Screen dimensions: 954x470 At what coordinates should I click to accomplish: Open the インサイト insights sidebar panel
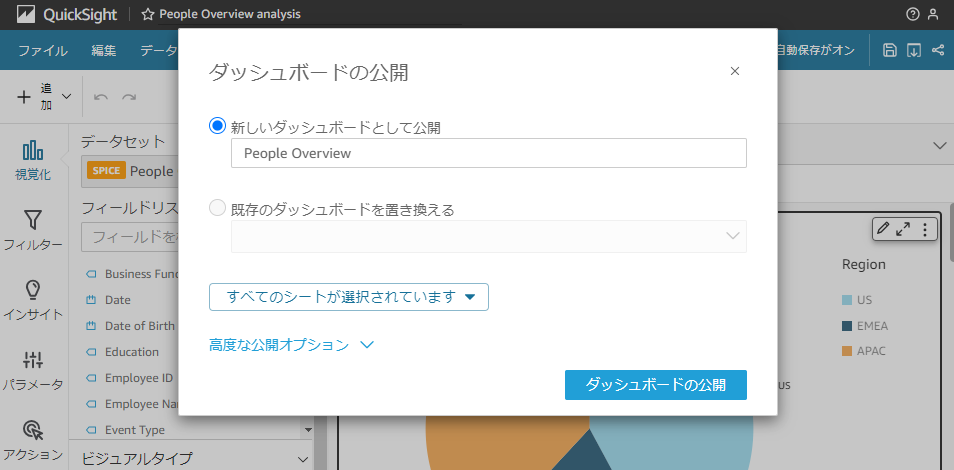click(x=33, y=300)
